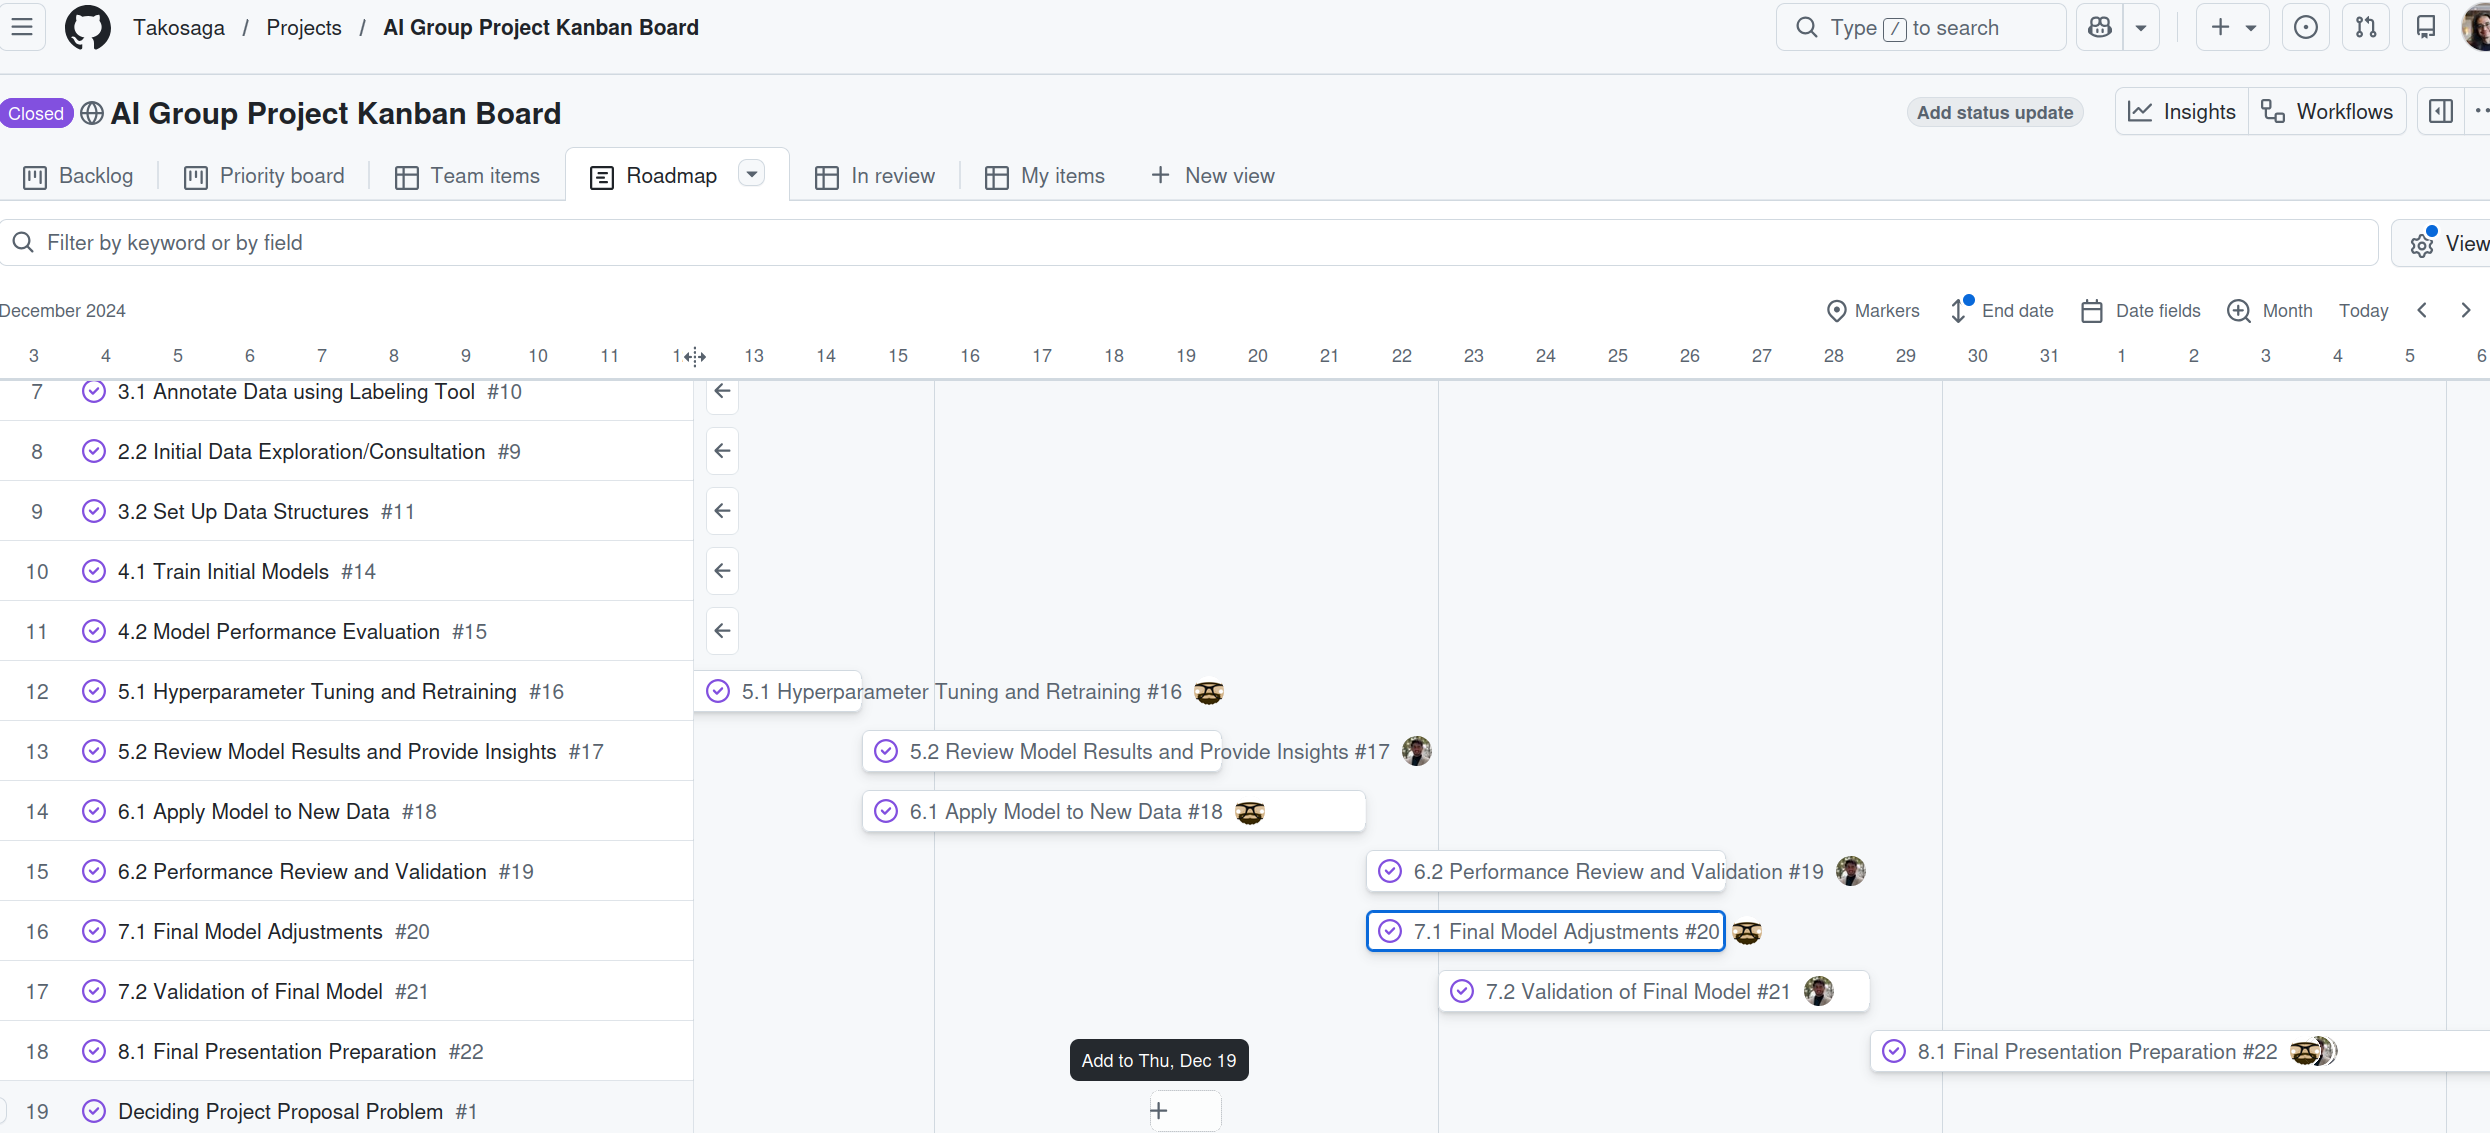Open notifications inbox icon
The height and width of the screenshot is (1133, 2490).
pyautogui.click(x=2426, y=27)
